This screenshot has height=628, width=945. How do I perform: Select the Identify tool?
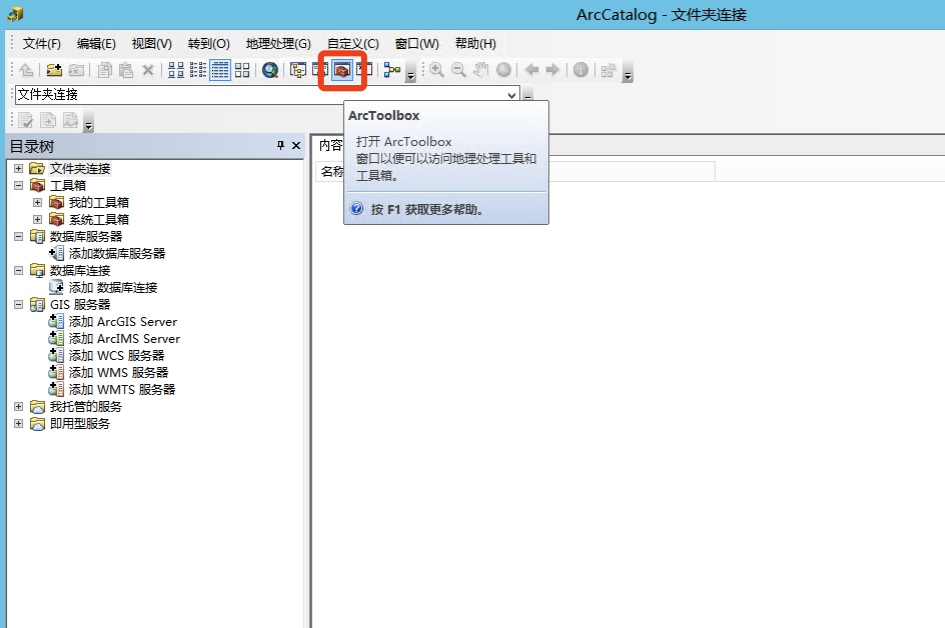coord(580,70)
